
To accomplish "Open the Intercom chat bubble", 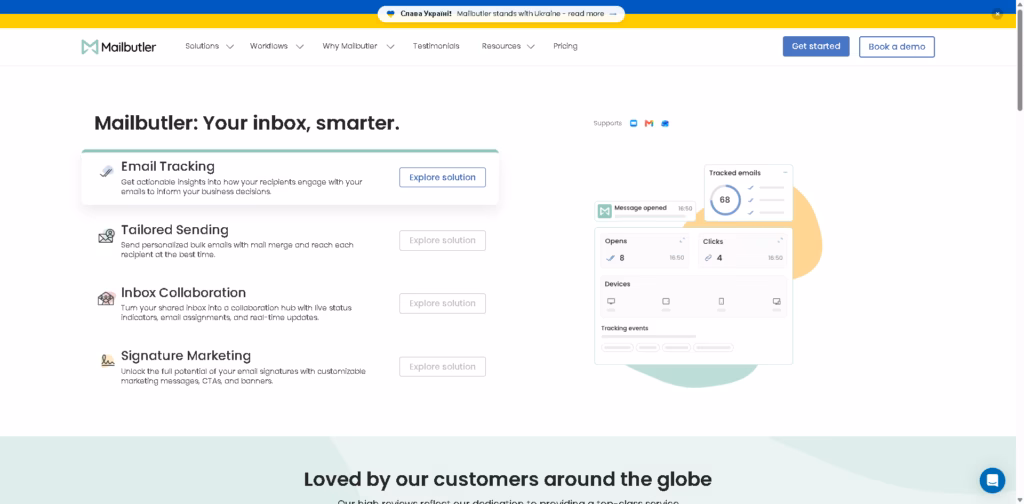I will pos(992,480).
